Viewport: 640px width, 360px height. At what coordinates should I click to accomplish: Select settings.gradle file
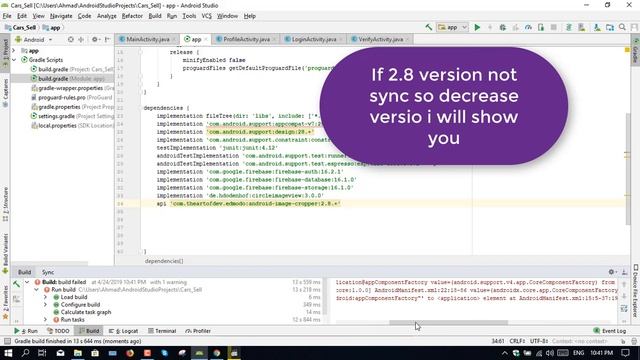(x=72, y=116)
